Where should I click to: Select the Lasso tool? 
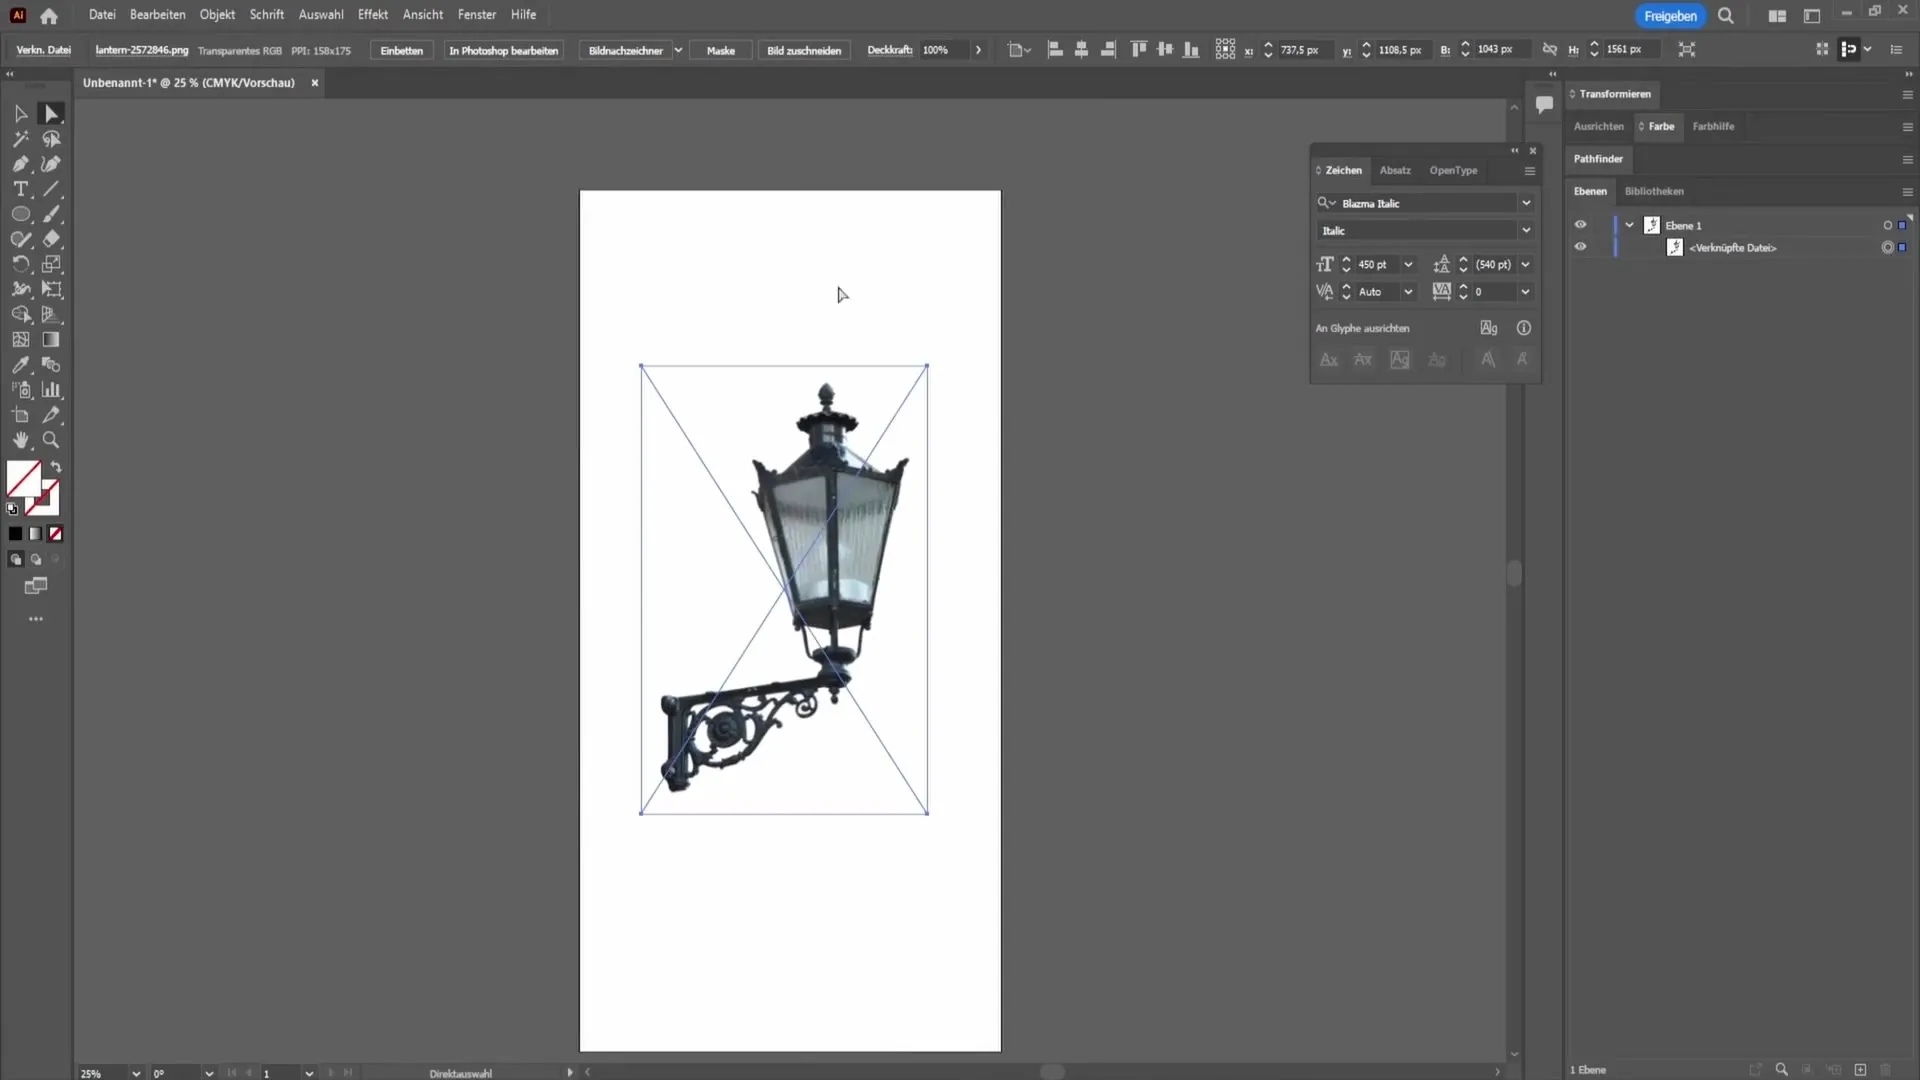pos(51,139)
